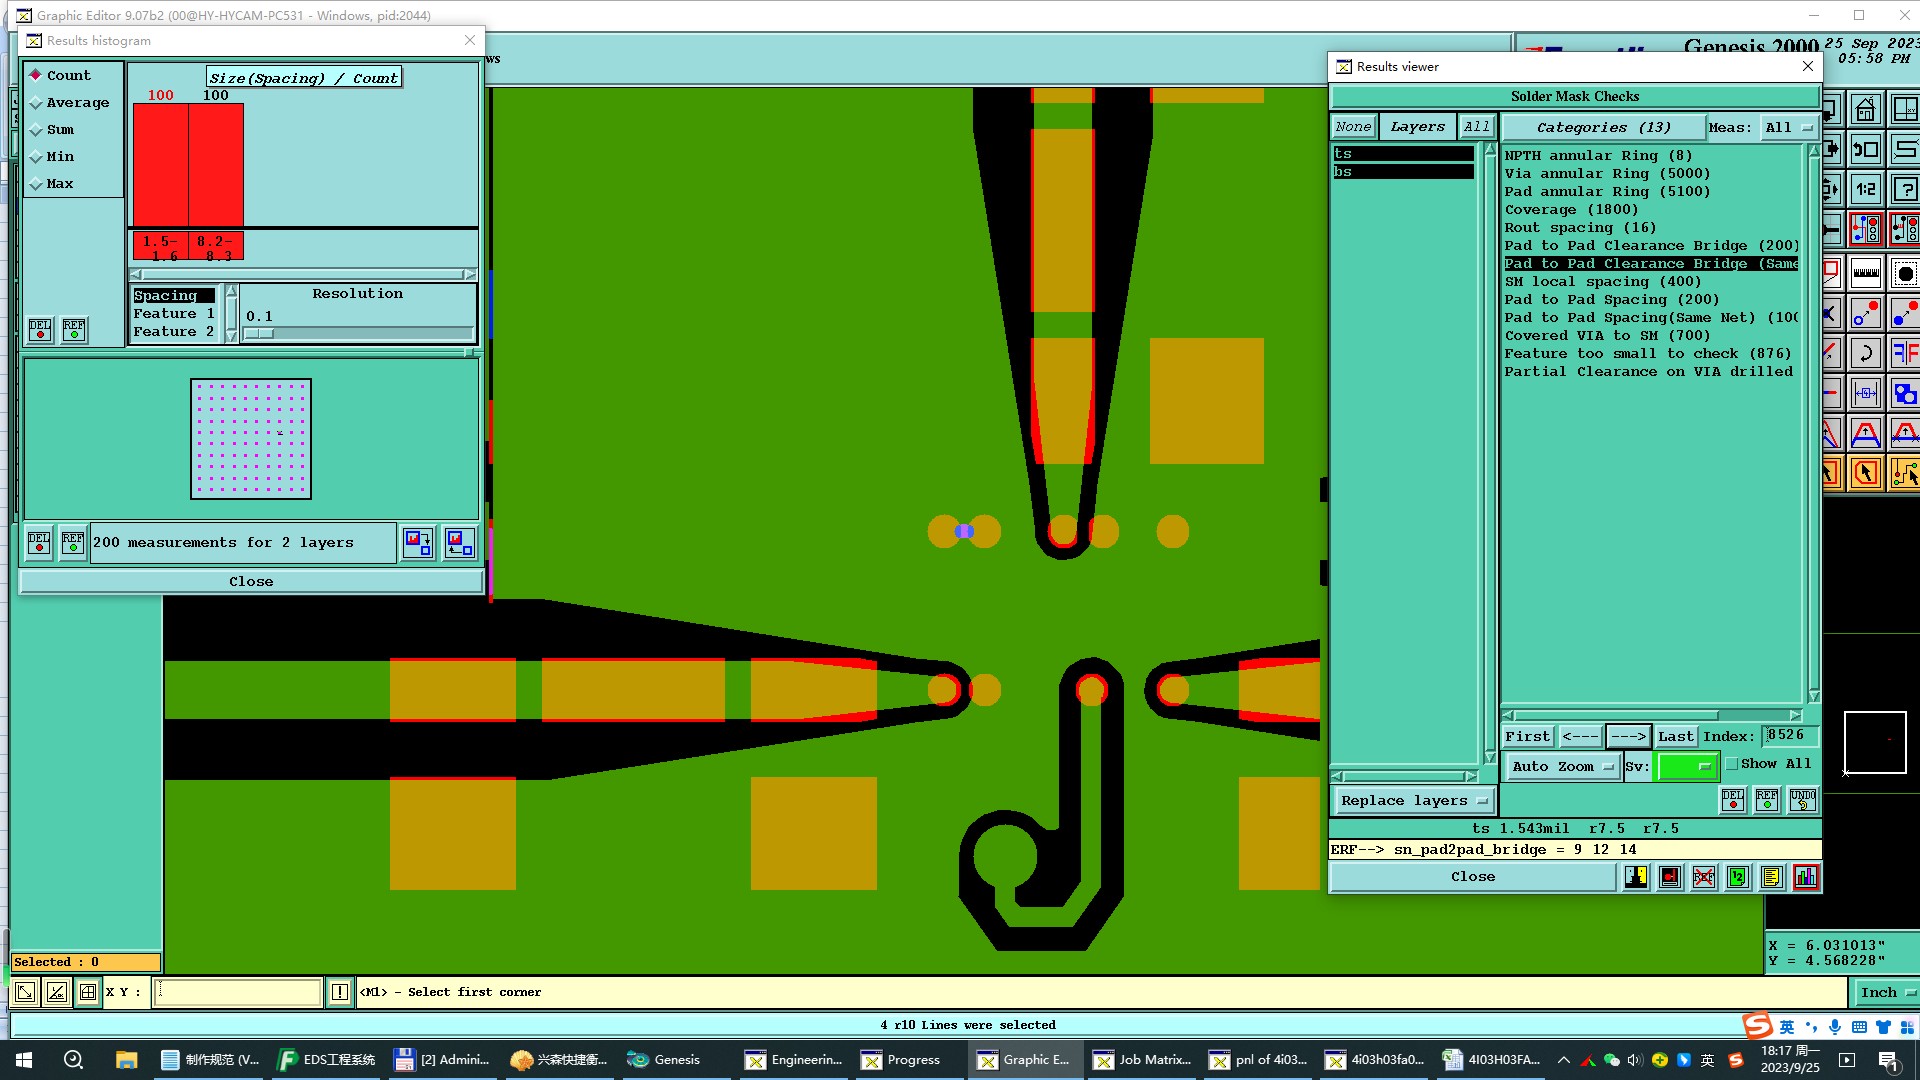The image size is (1920, 1080).
Task: Click the mirror F flip tool icon
Action: coord(1903,352)
